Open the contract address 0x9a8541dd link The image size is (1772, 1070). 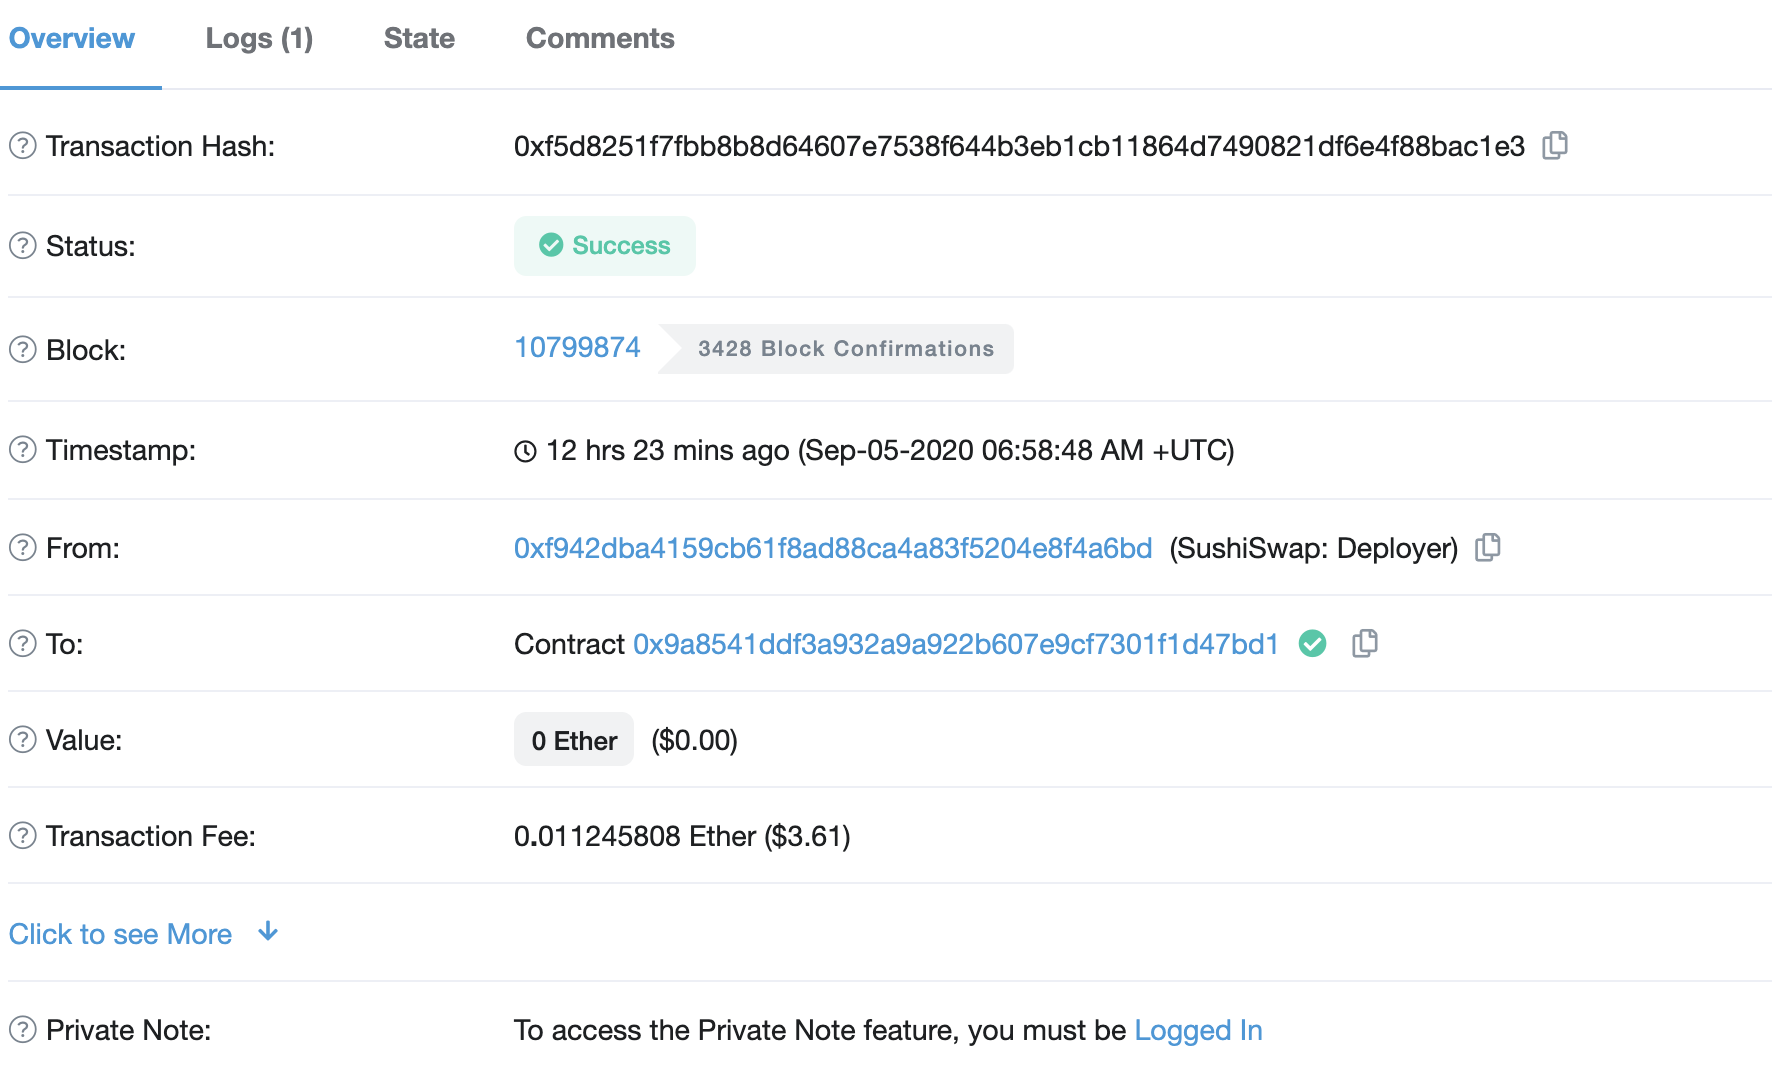pyautogui.click(x=956, y=644)
